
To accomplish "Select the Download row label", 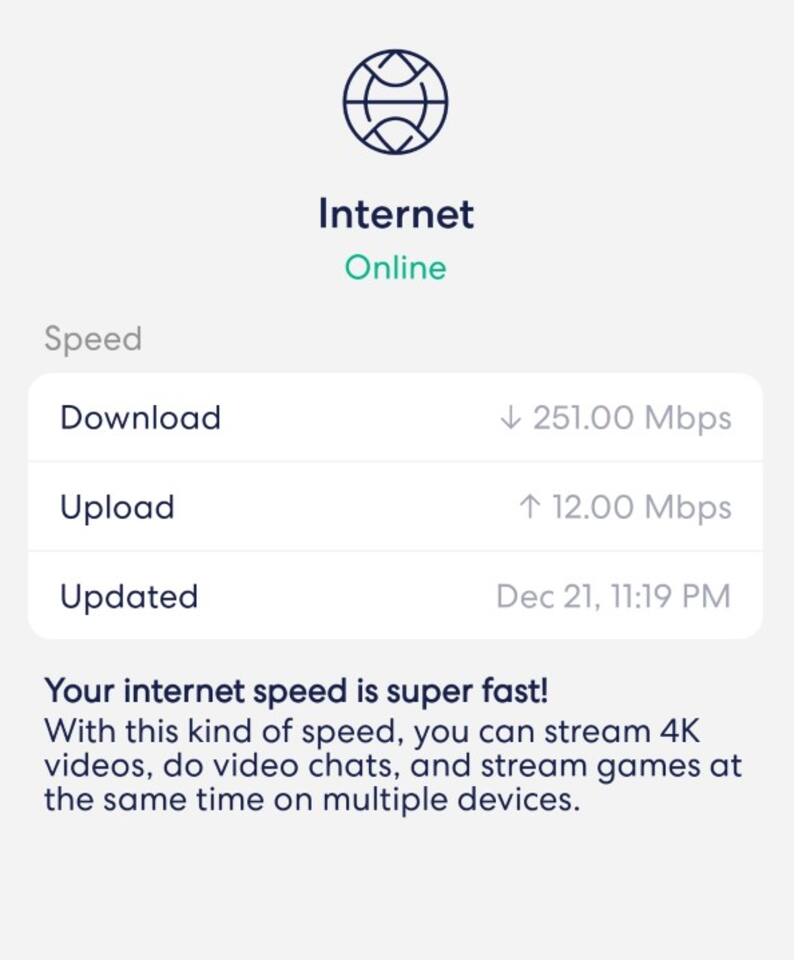I will pos(140,417).
